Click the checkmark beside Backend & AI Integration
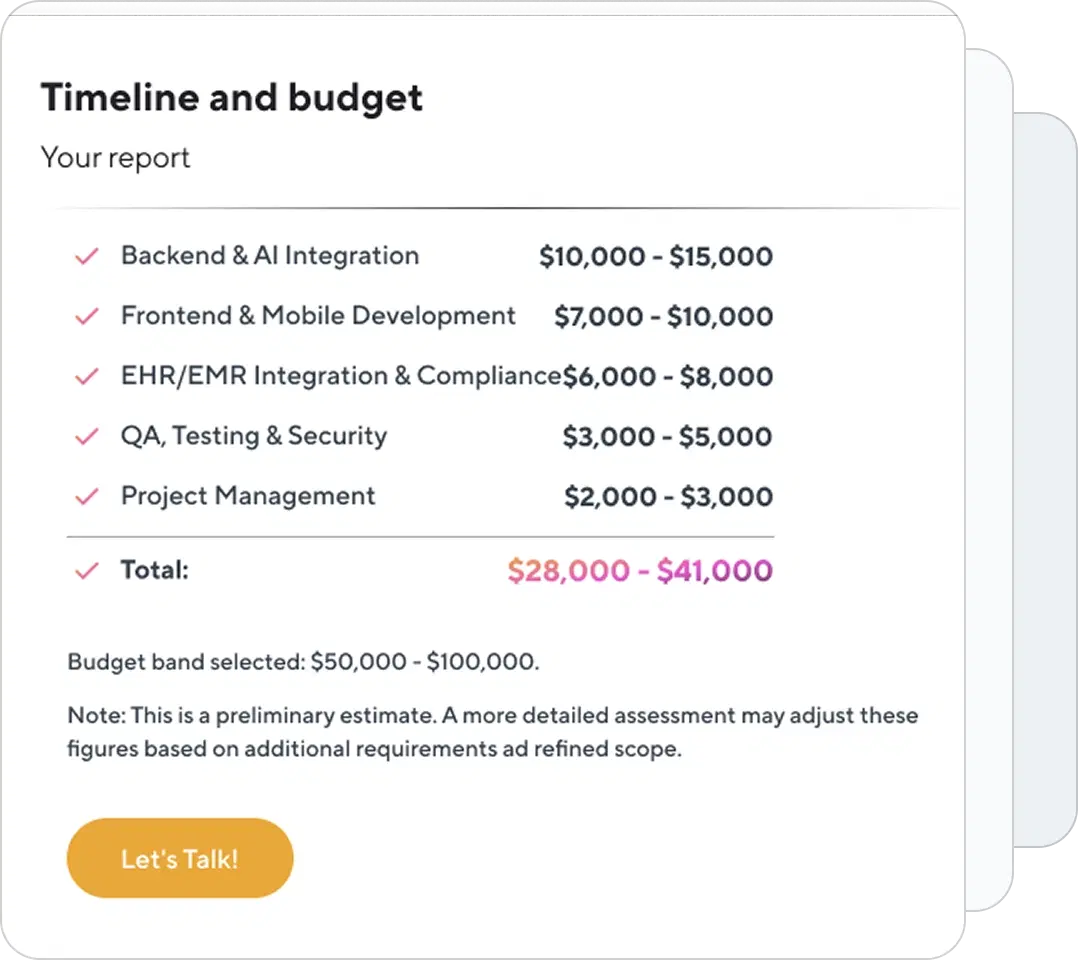This screenshot has height=960, width=1078. [87, 257]
